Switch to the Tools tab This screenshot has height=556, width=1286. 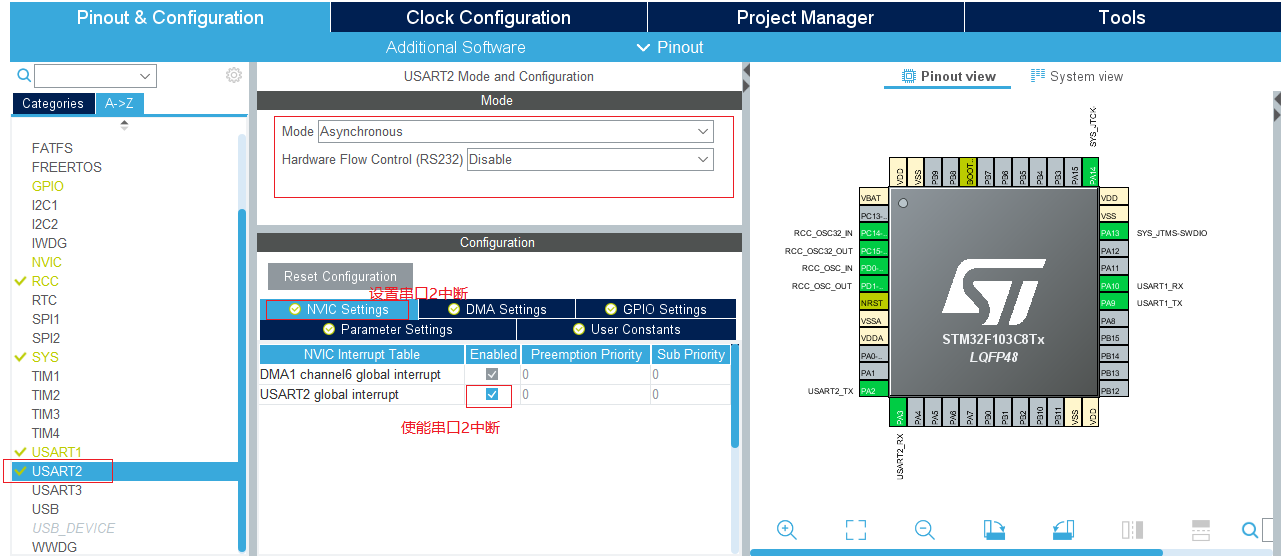tap(1122, 17)
